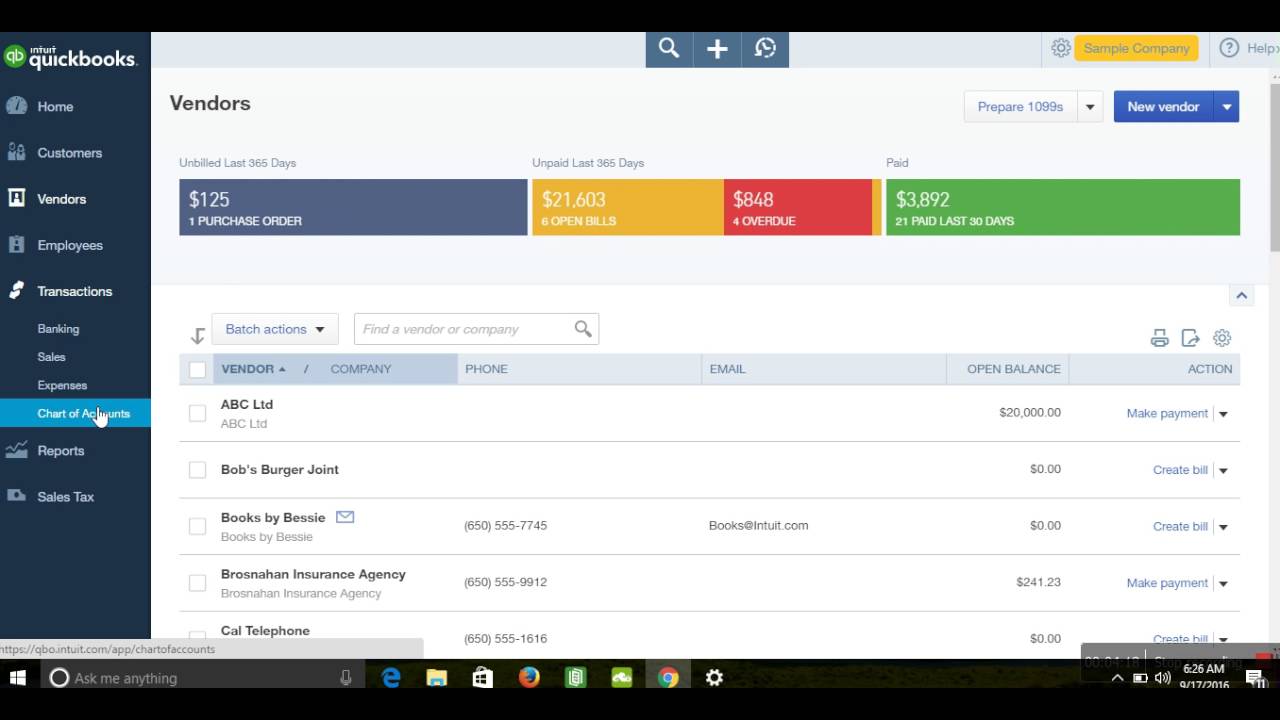Check the Brosnahan Insurance Agency checkbox
This screenshot has height=720, width=1280.
pyautogui.click(x=197, y=582)
